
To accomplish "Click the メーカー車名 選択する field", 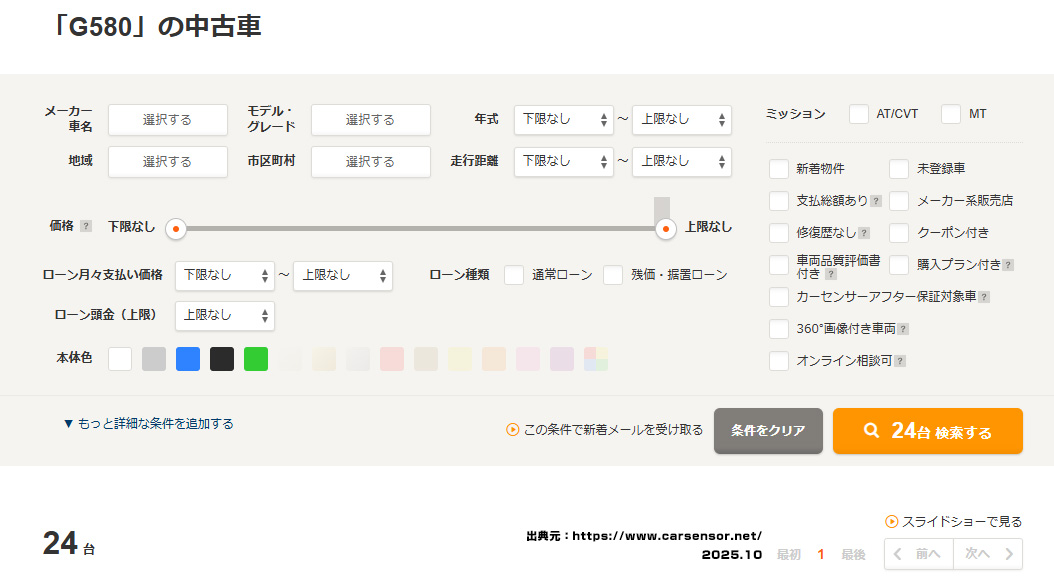I will pyautogui.click(x=167, y=120).
